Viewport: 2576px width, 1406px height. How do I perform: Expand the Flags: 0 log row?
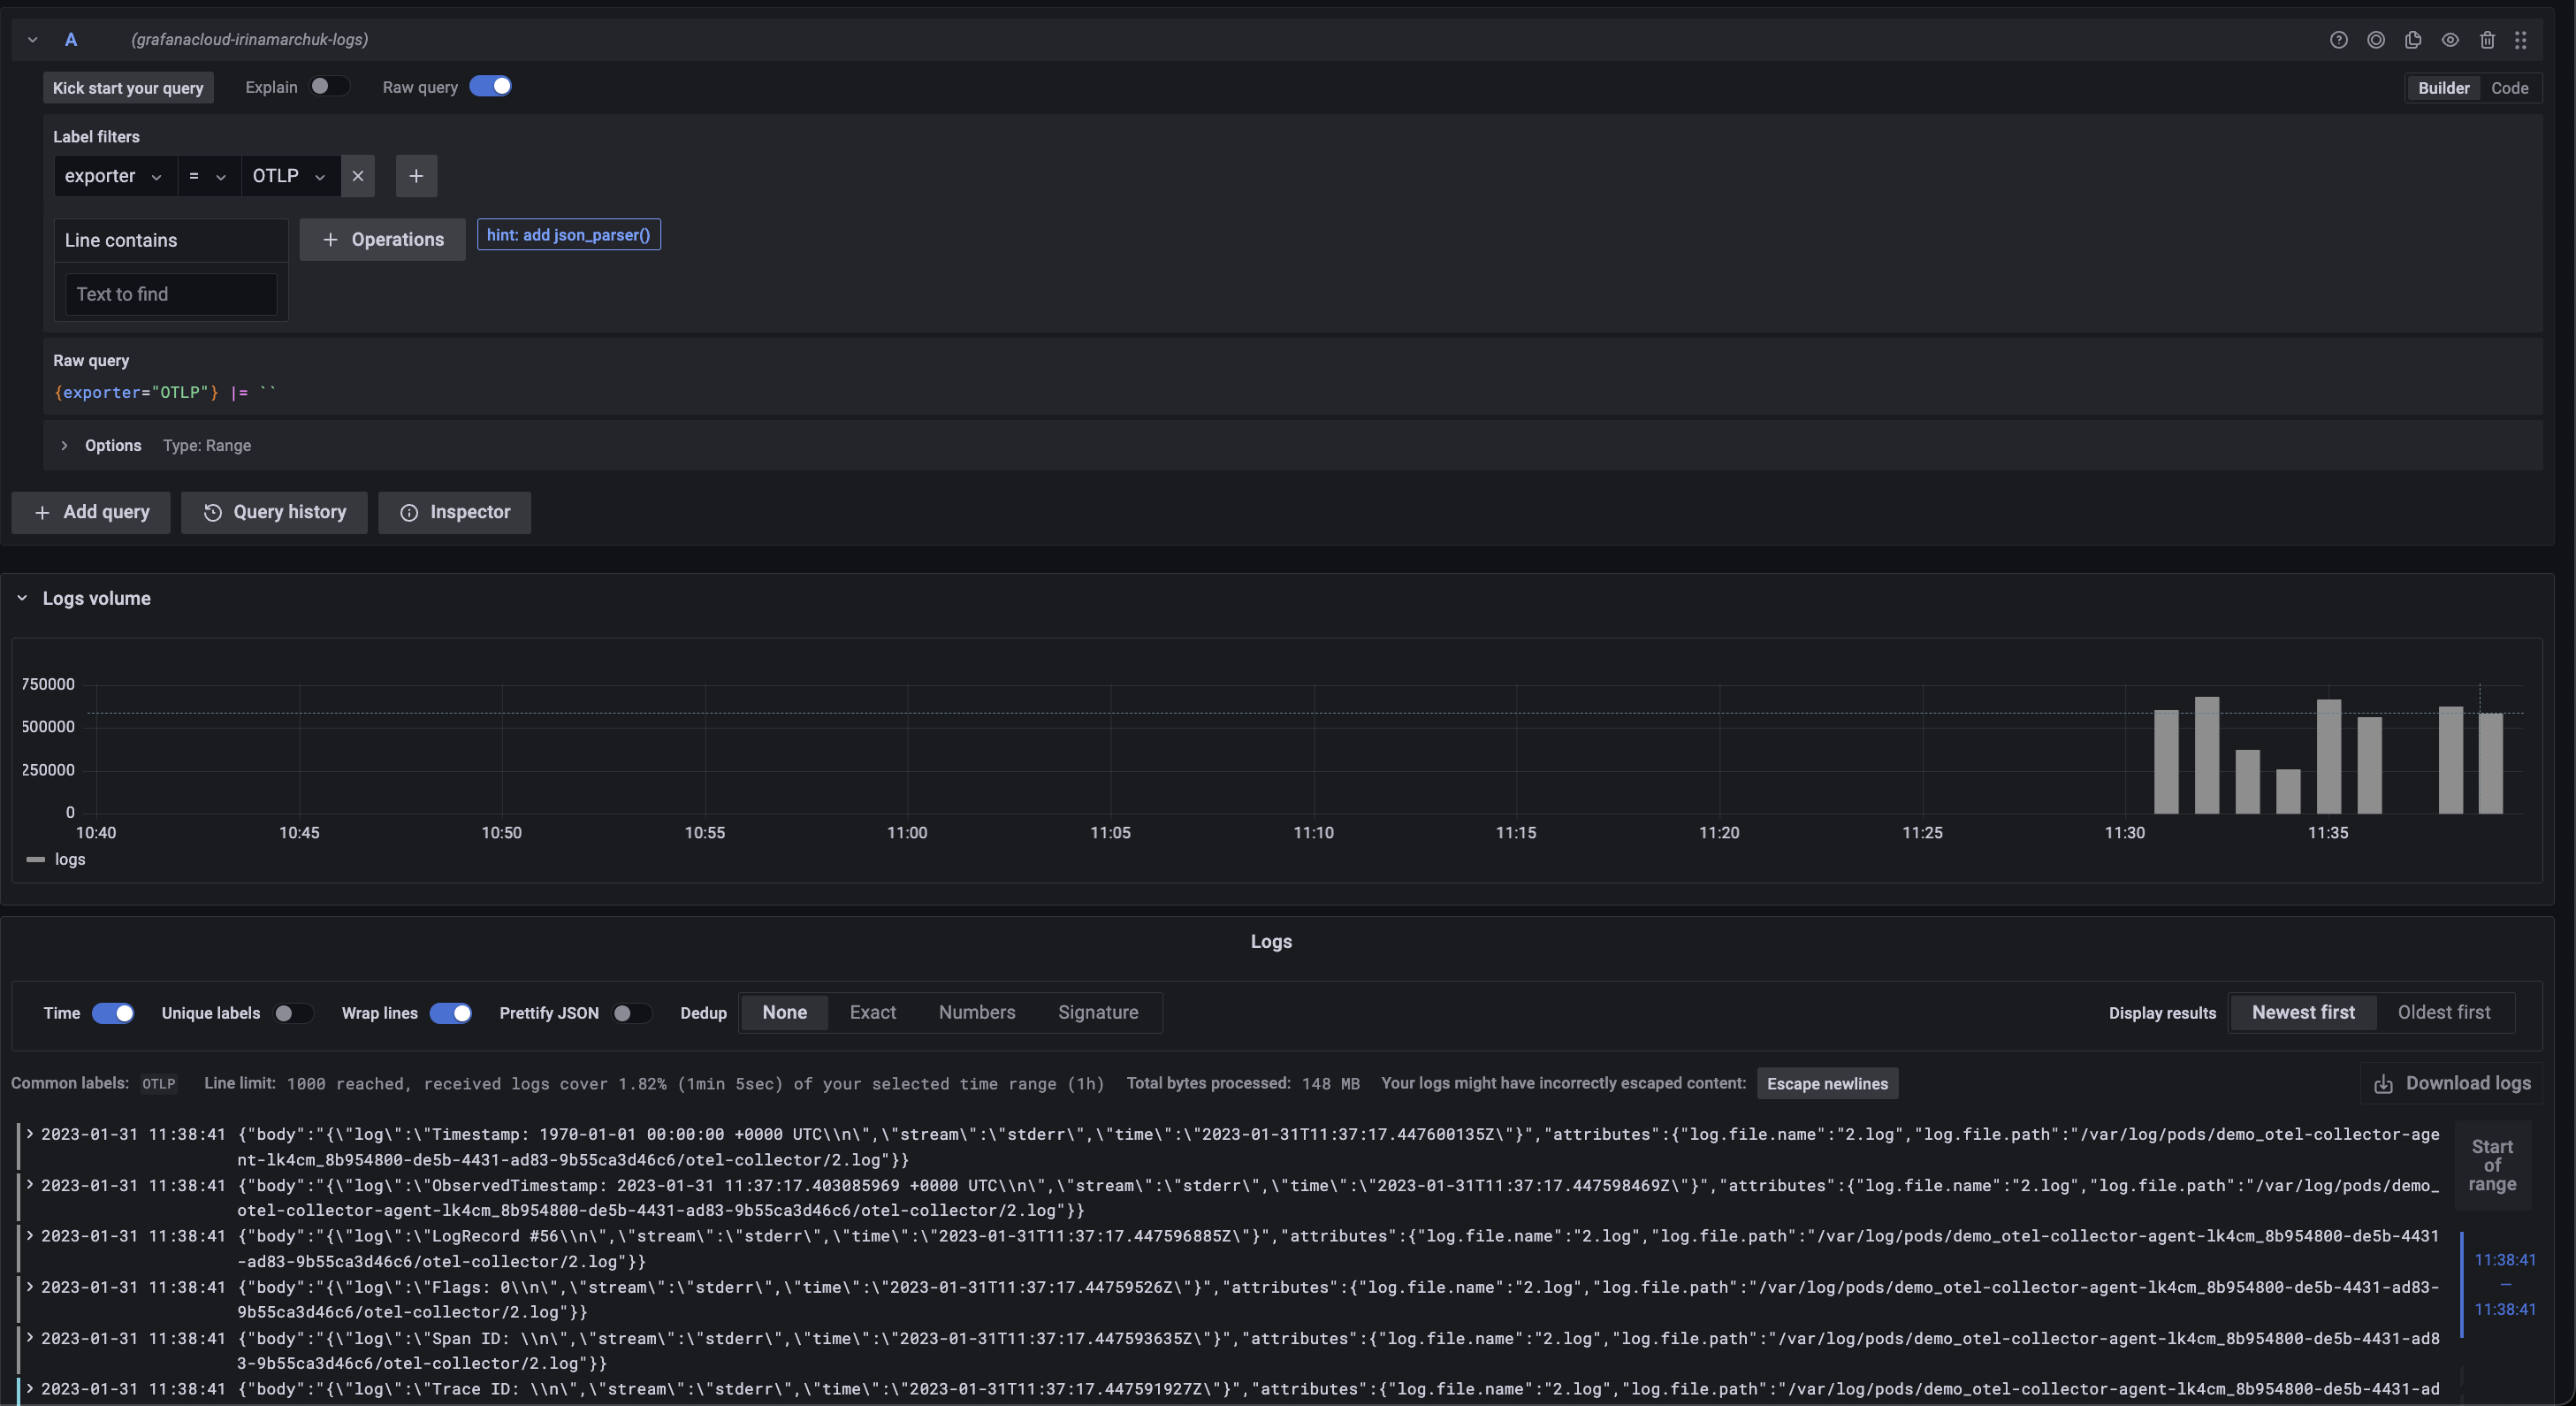[x=30, y=1287]
